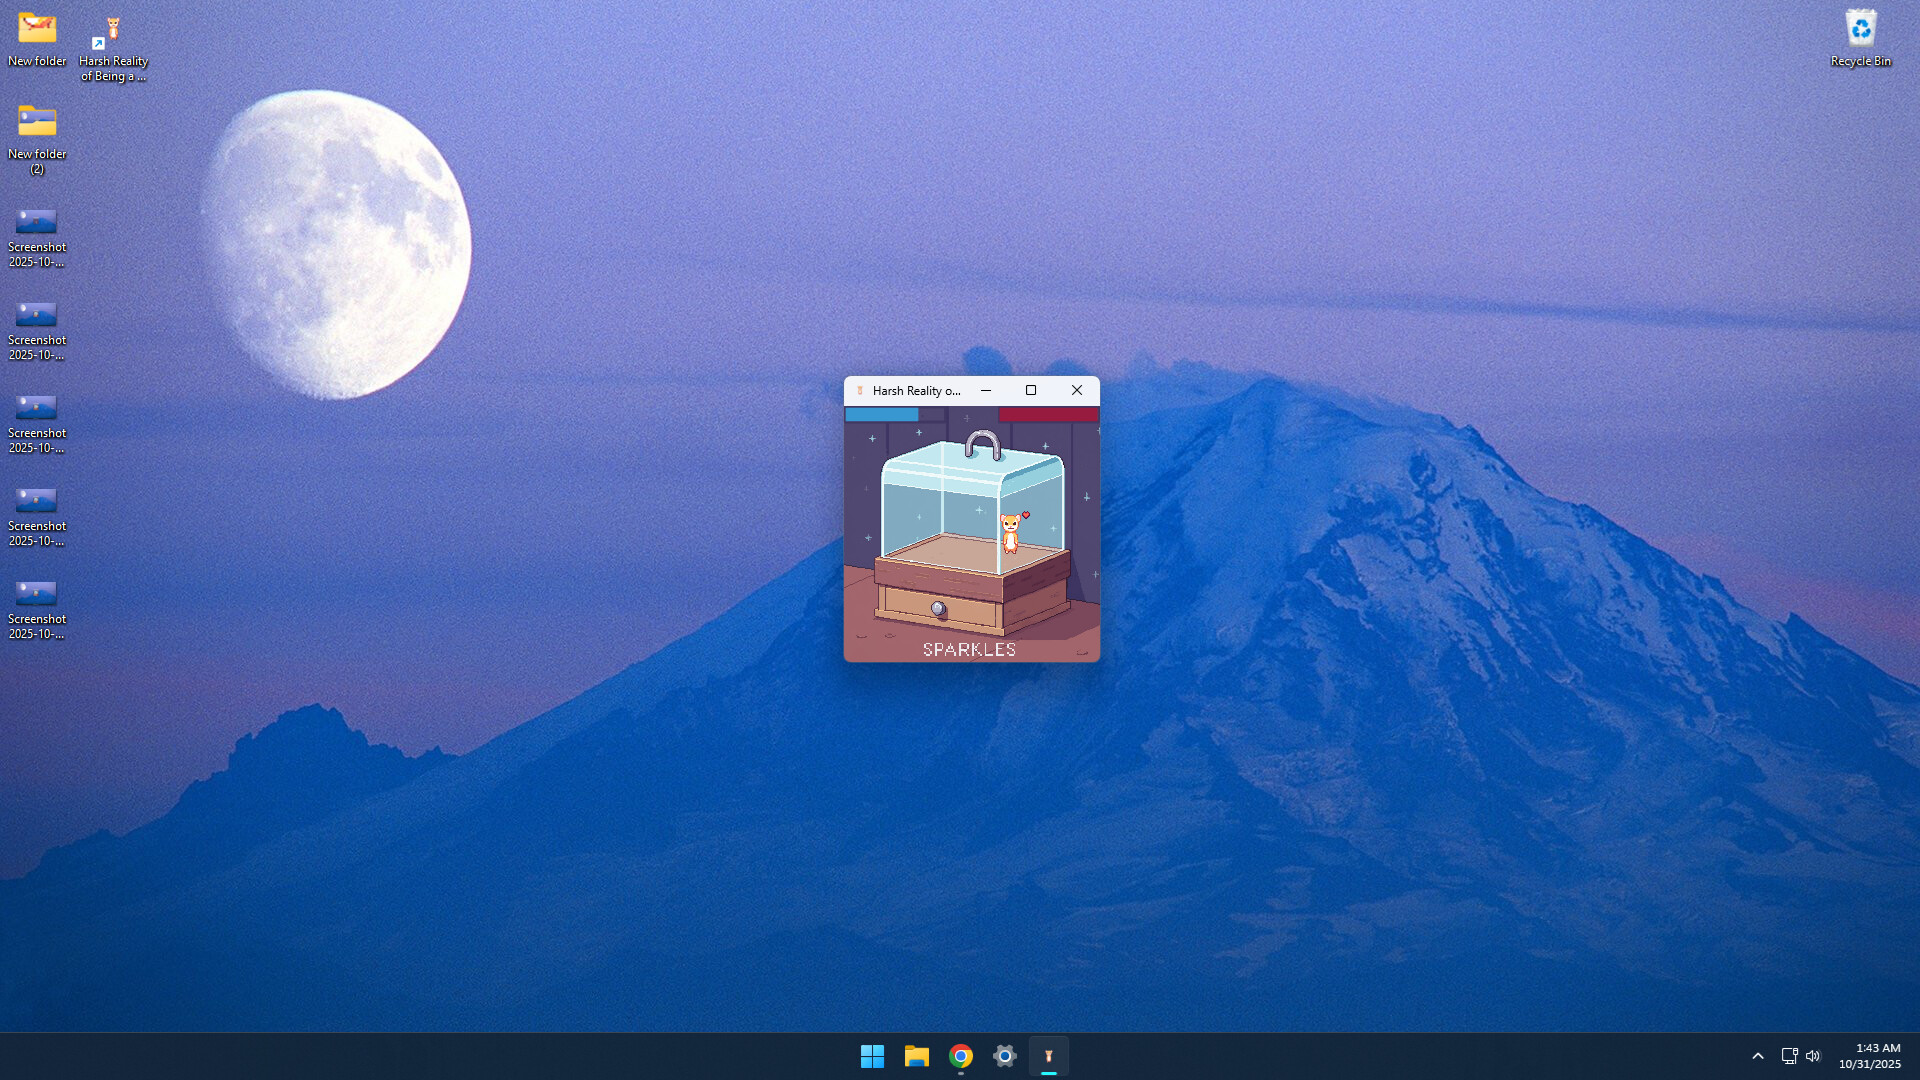The height and width of the screenshot is (1080, 1920).
Task: Click the hamster app icon in the title bar
Action: tap(860, 391)
